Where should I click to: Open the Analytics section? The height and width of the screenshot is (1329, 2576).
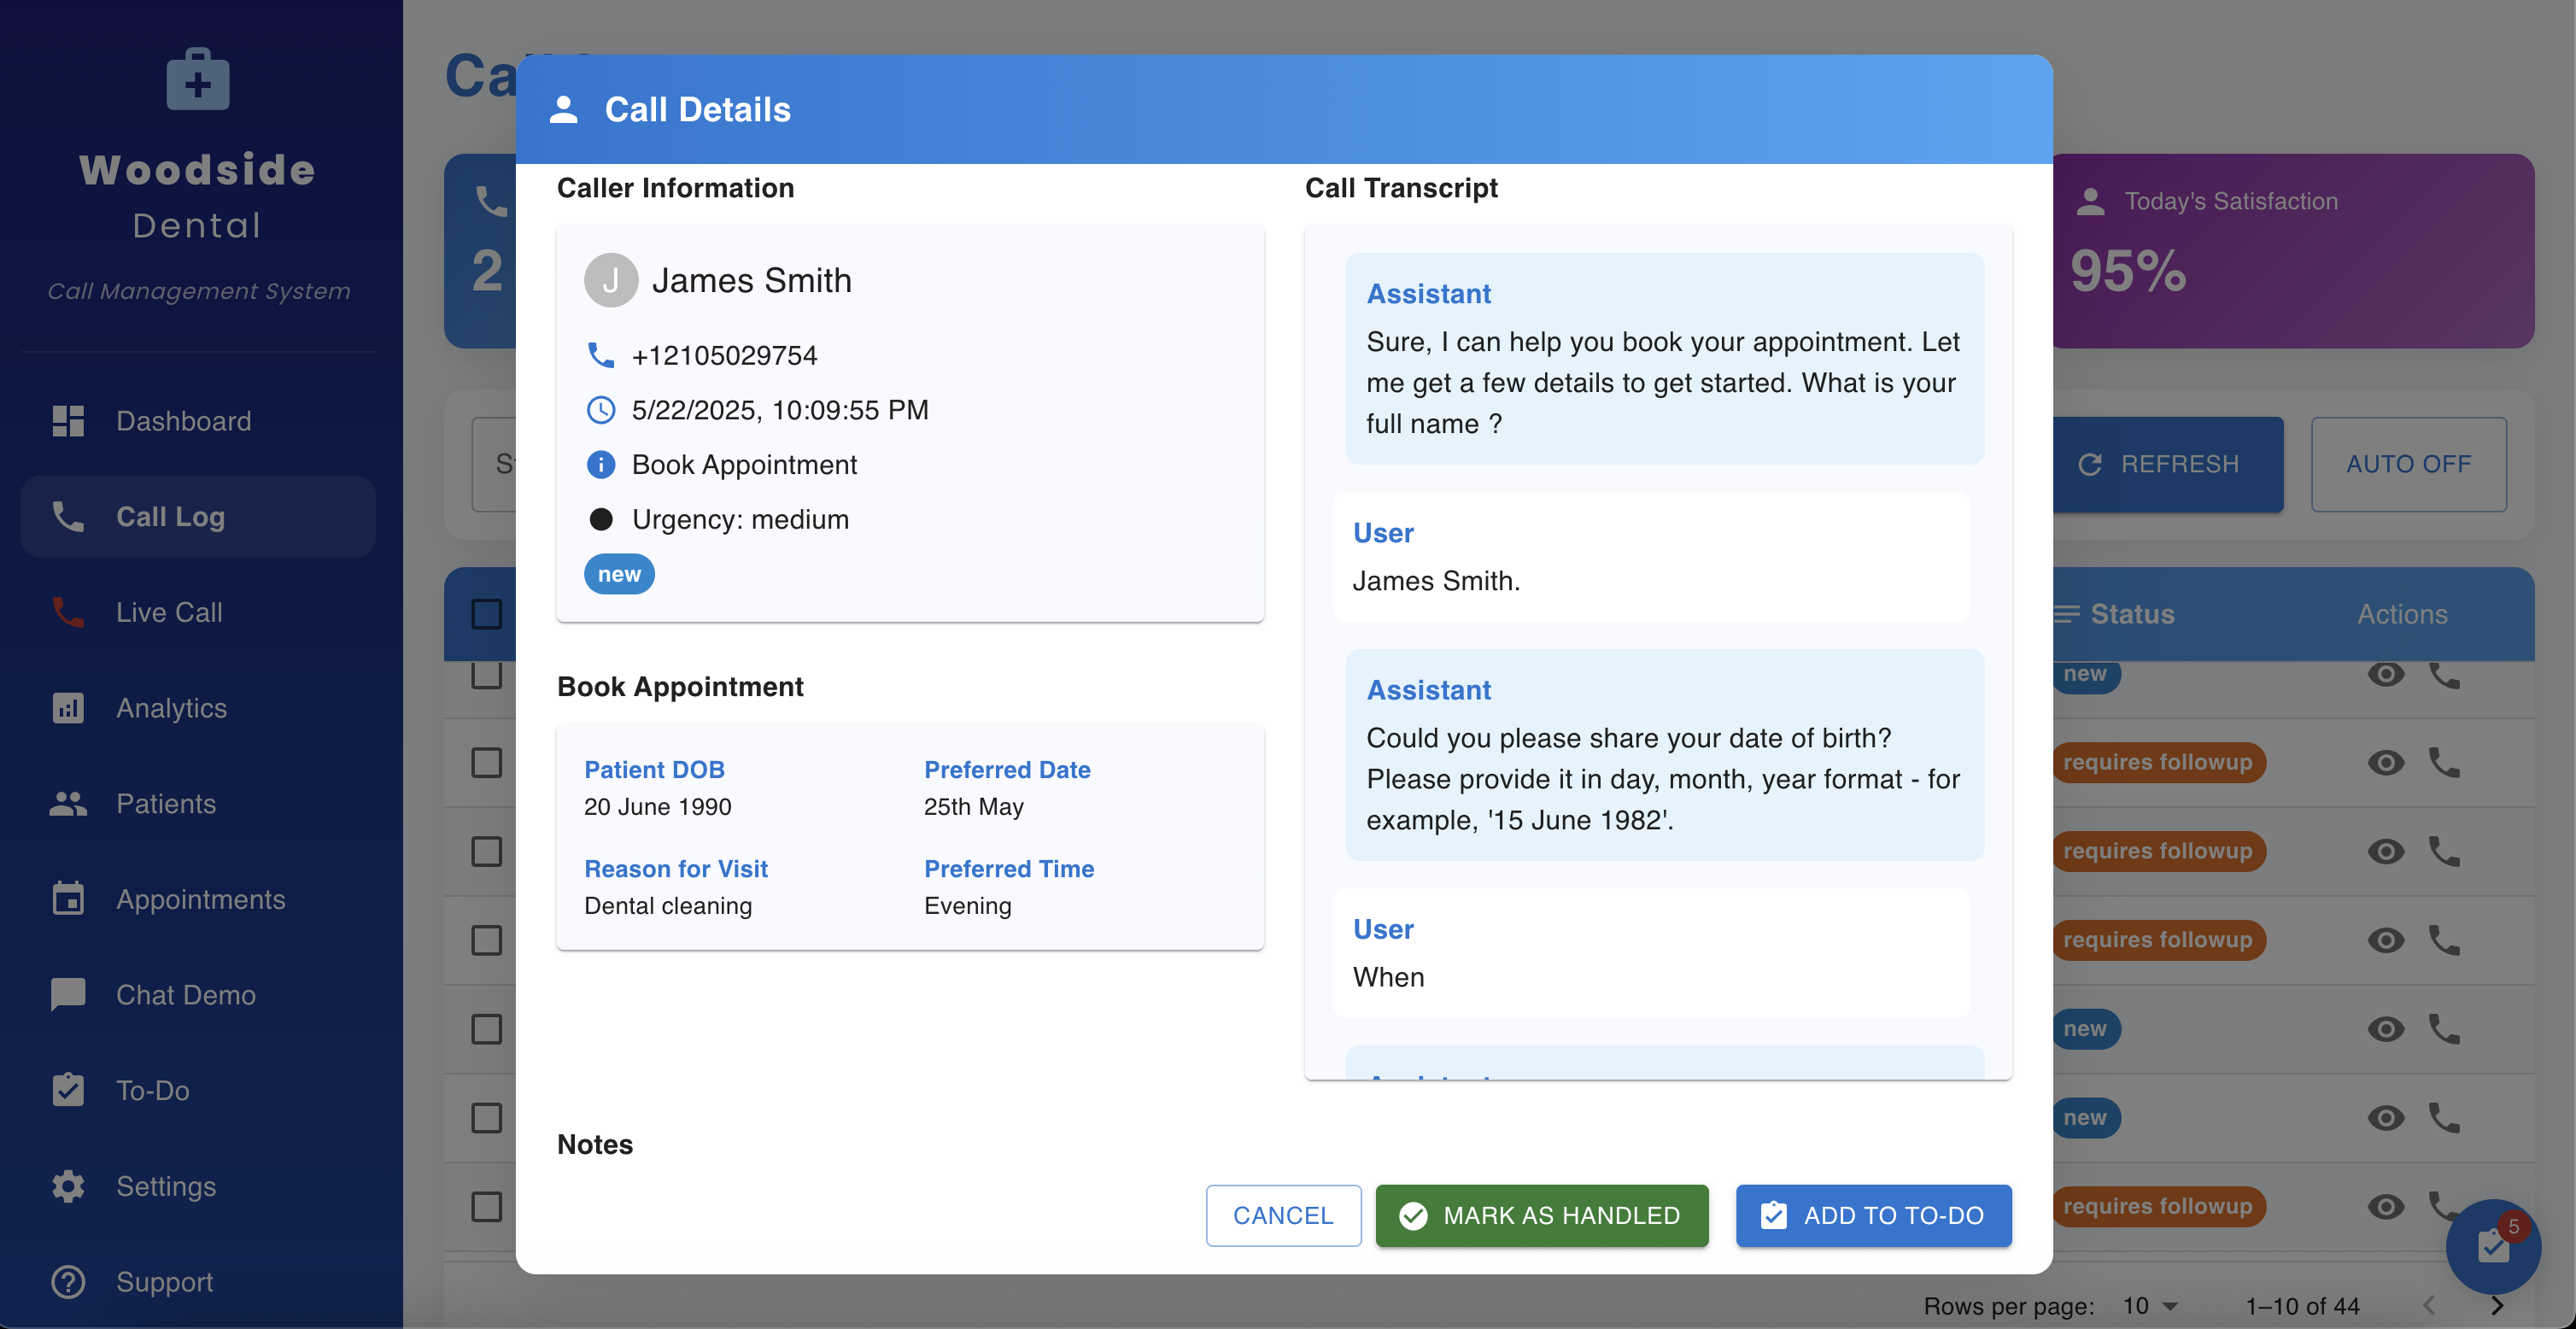pyautogui.click(x=198, y=708)
